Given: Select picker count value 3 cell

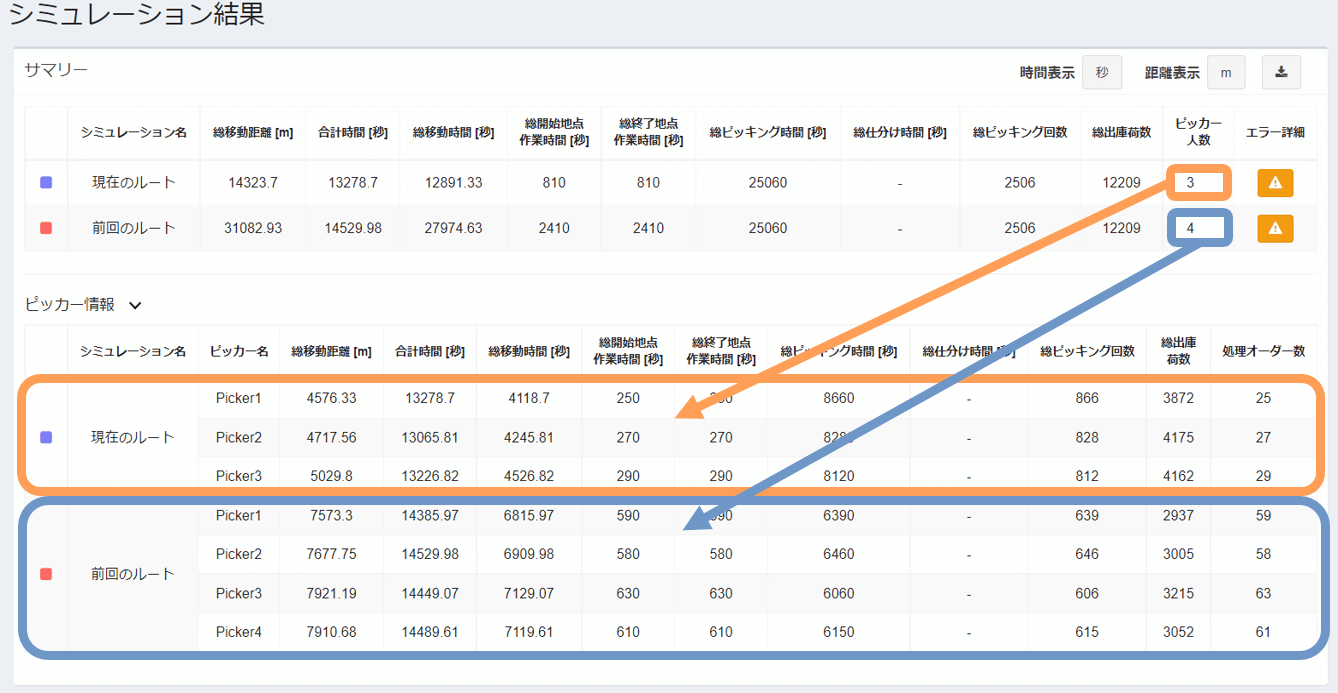Looking at the screenshot, I should pos(1190,183).
